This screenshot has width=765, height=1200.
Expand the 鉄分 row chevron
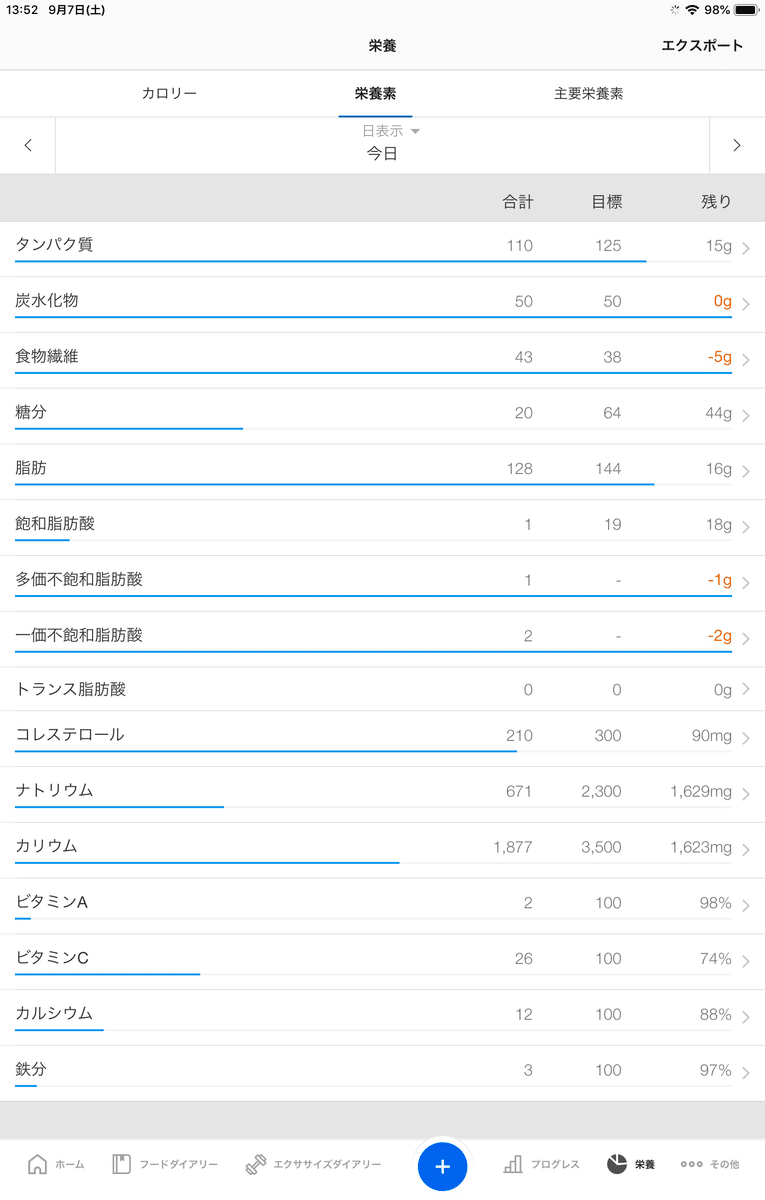tap(746, 1073)
